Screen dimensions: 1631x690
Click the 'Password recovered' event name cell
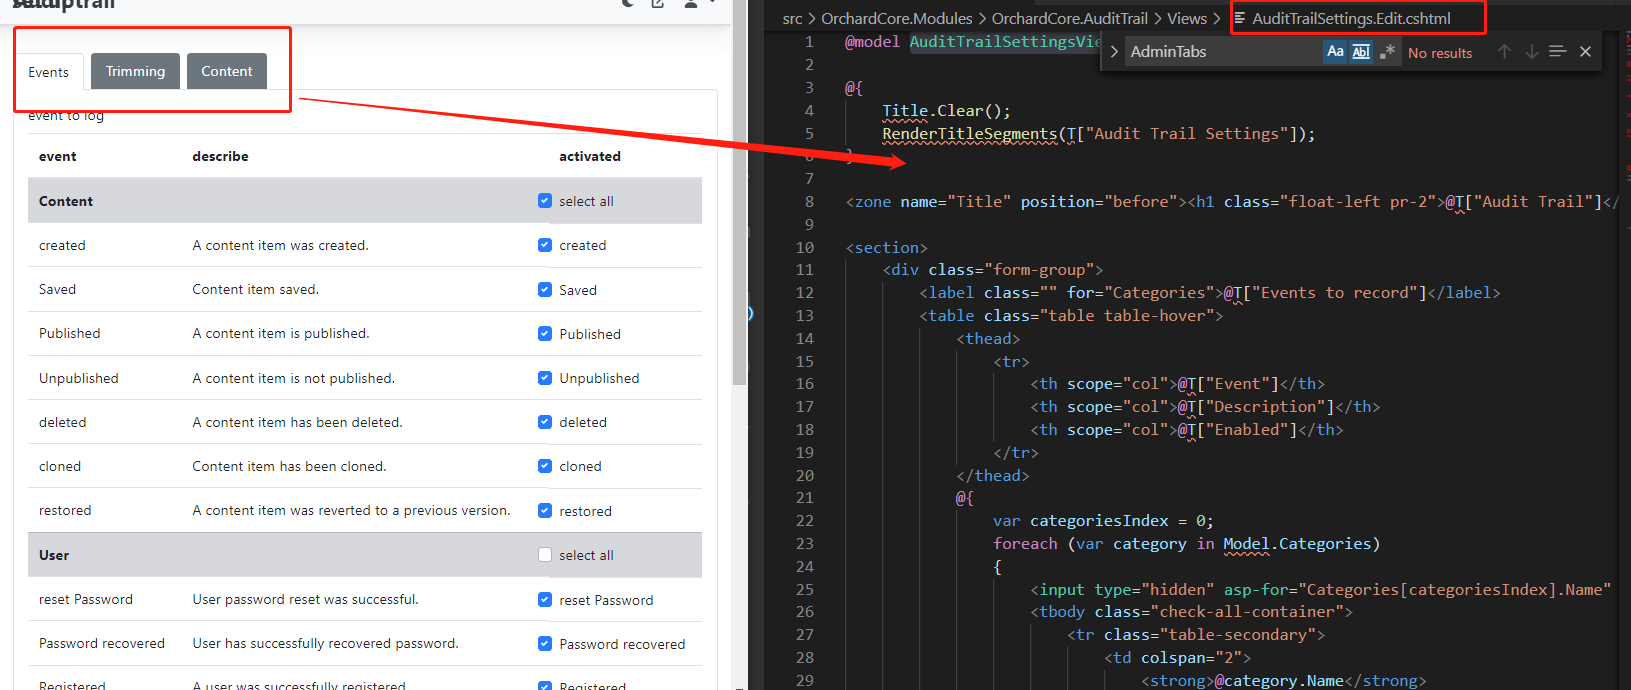point(102,643)
